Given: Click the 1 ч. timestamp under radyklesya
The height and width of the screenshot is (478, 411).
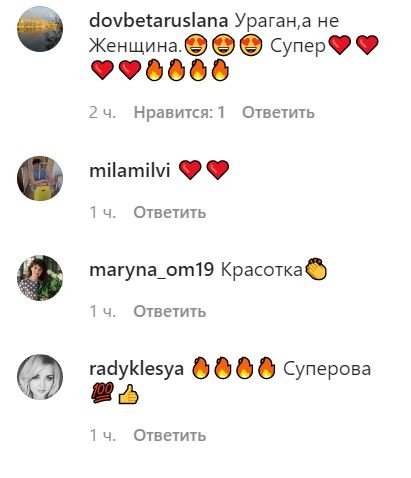Looking at the screenshot, I should pos(103,435).
